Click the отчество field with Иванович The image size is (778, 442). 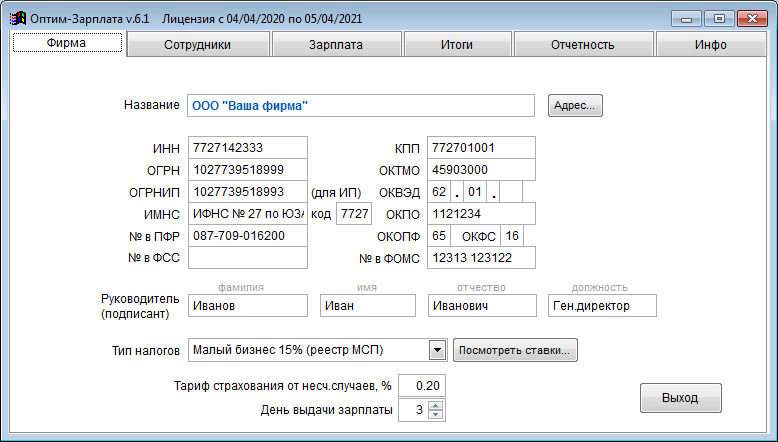click(482, 306)
